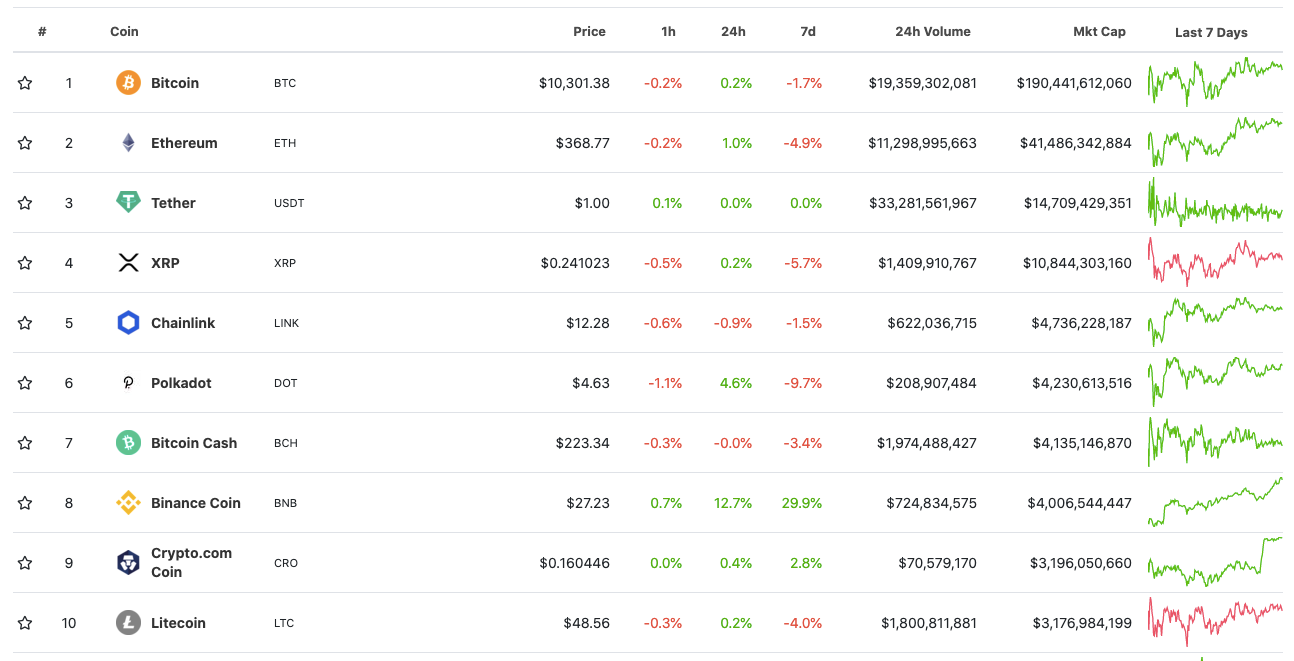Favorite Bitcoin Cash with the star

(25, 443)
